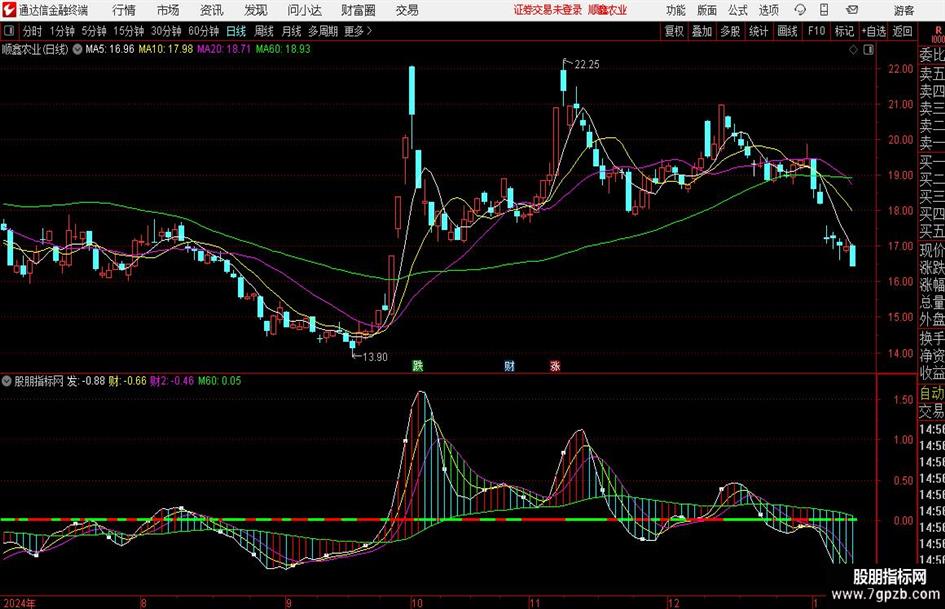The width and height of the screenshot is (945, 609).
Task: Open the 版面 menu
Action: [706, 10]
